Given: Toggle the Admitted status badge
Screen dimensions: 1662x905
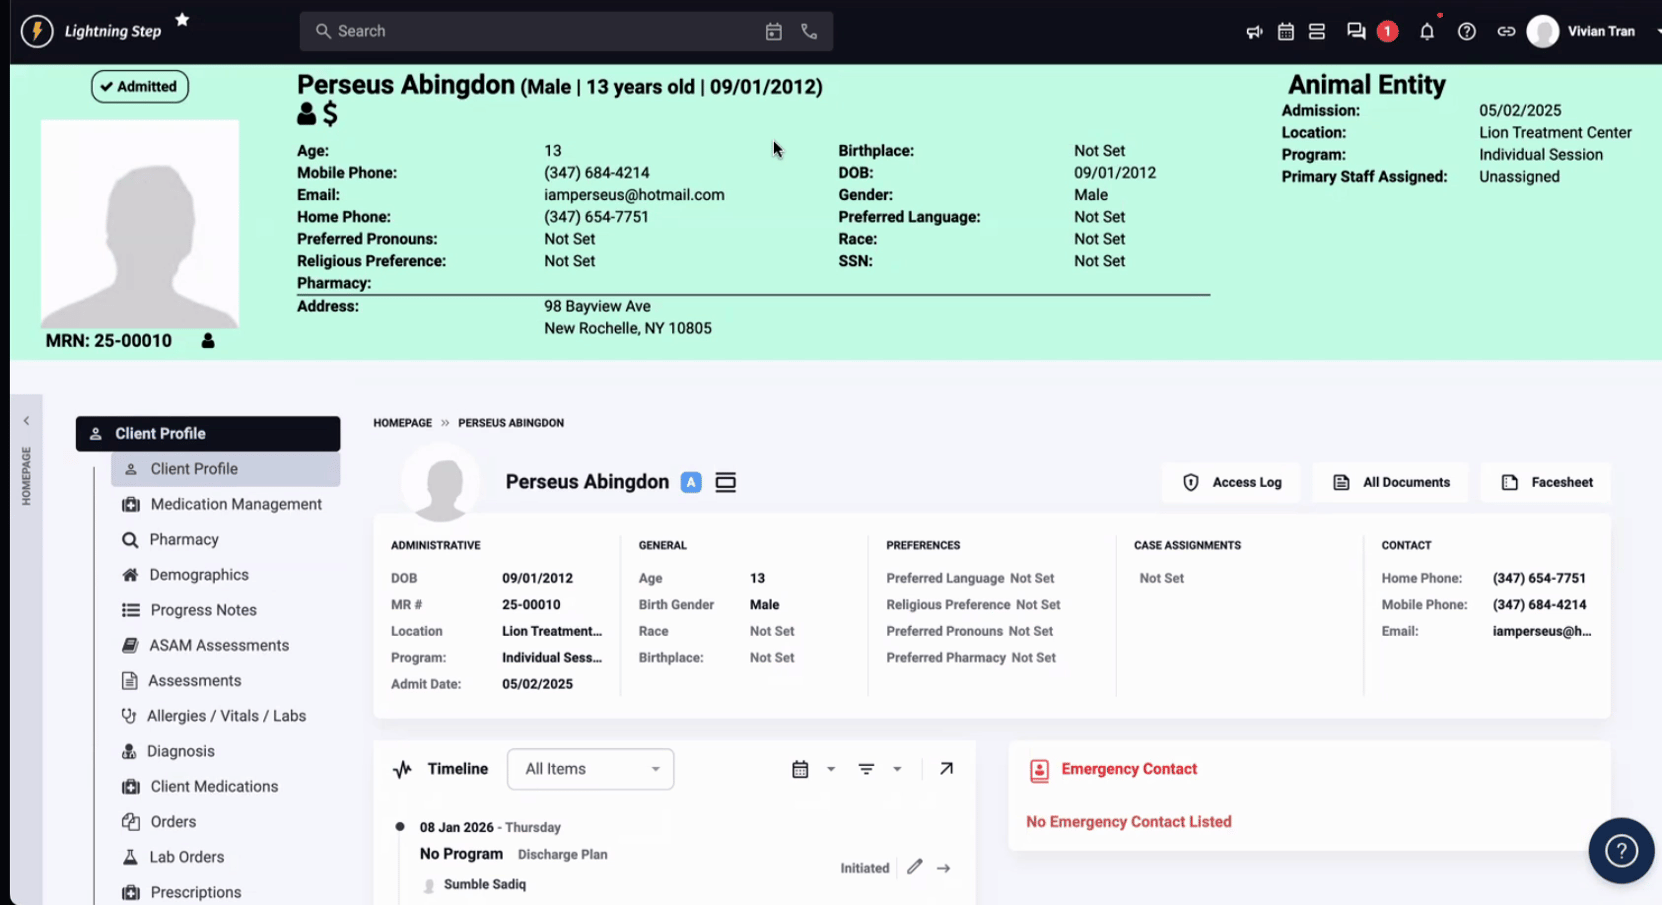Looking at the screenshot, I should (x=140, y=87).
